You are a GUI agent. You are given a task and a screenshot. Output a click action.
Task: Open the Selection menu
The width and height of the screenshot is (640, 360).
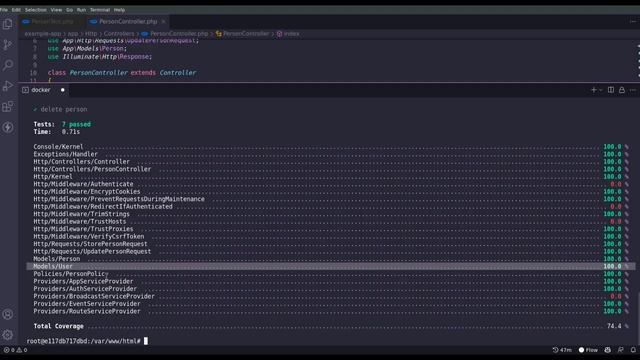(36, 10)
